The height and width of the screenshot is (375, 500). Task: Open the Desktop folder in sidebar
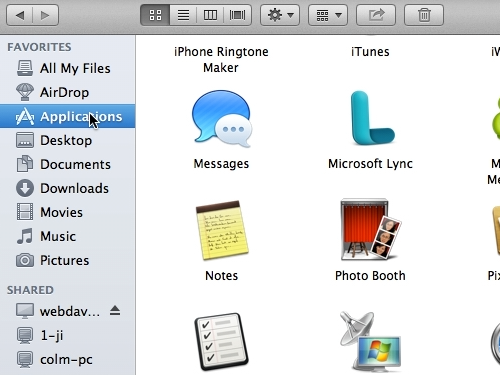click(68, 140)
